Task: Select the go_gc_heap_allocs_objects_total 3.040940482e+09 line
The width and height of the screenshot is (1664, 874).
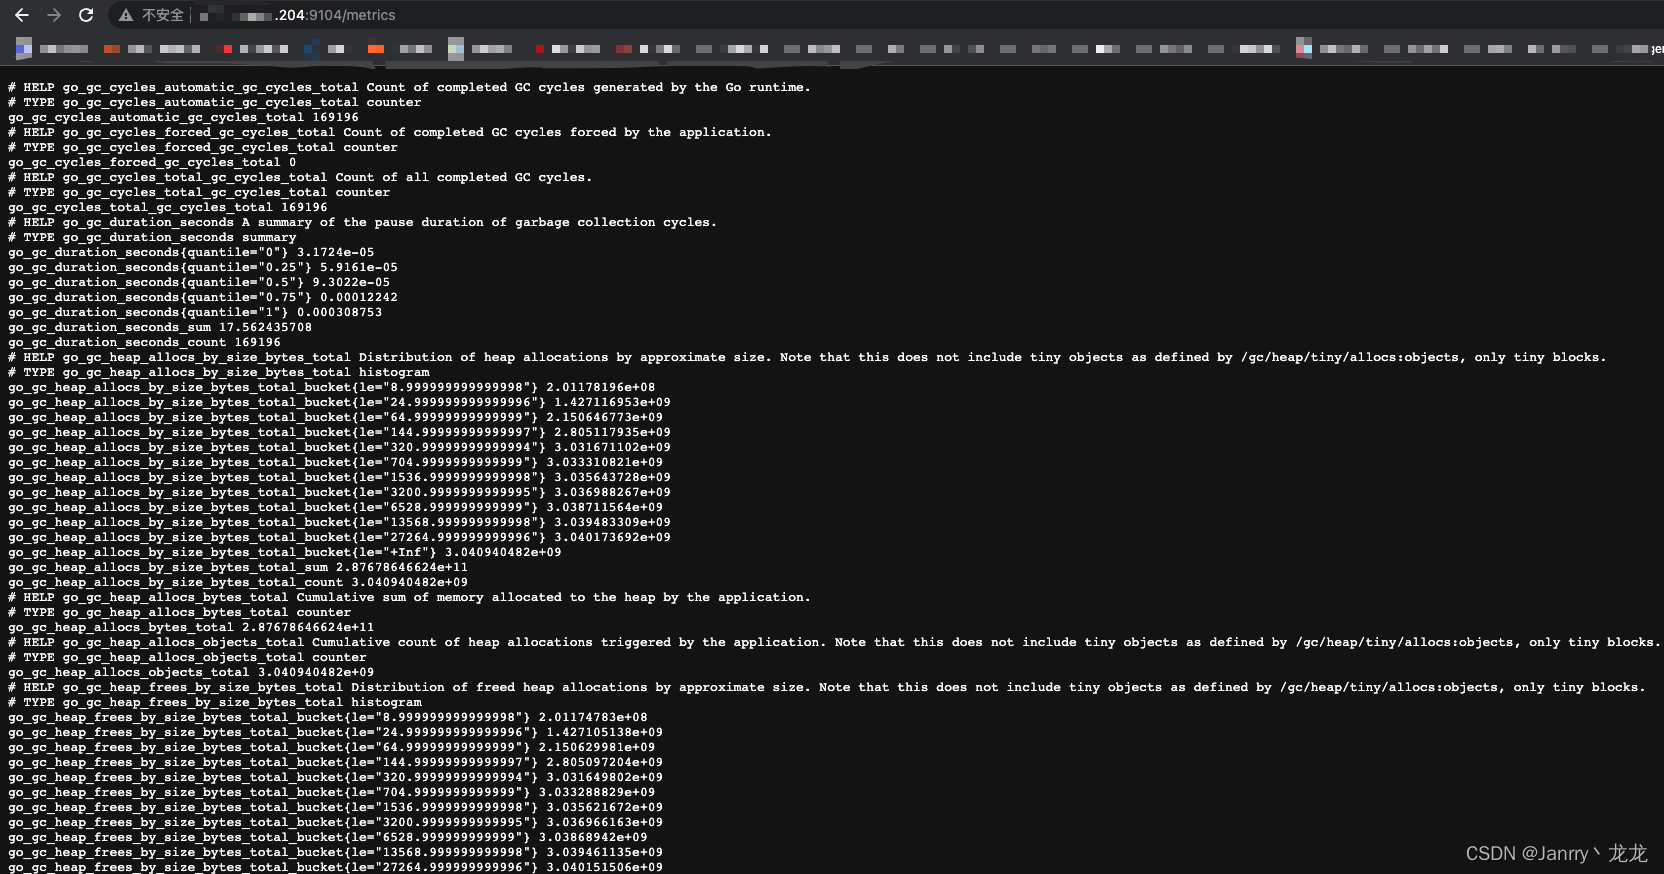Action: click(191, 673)
